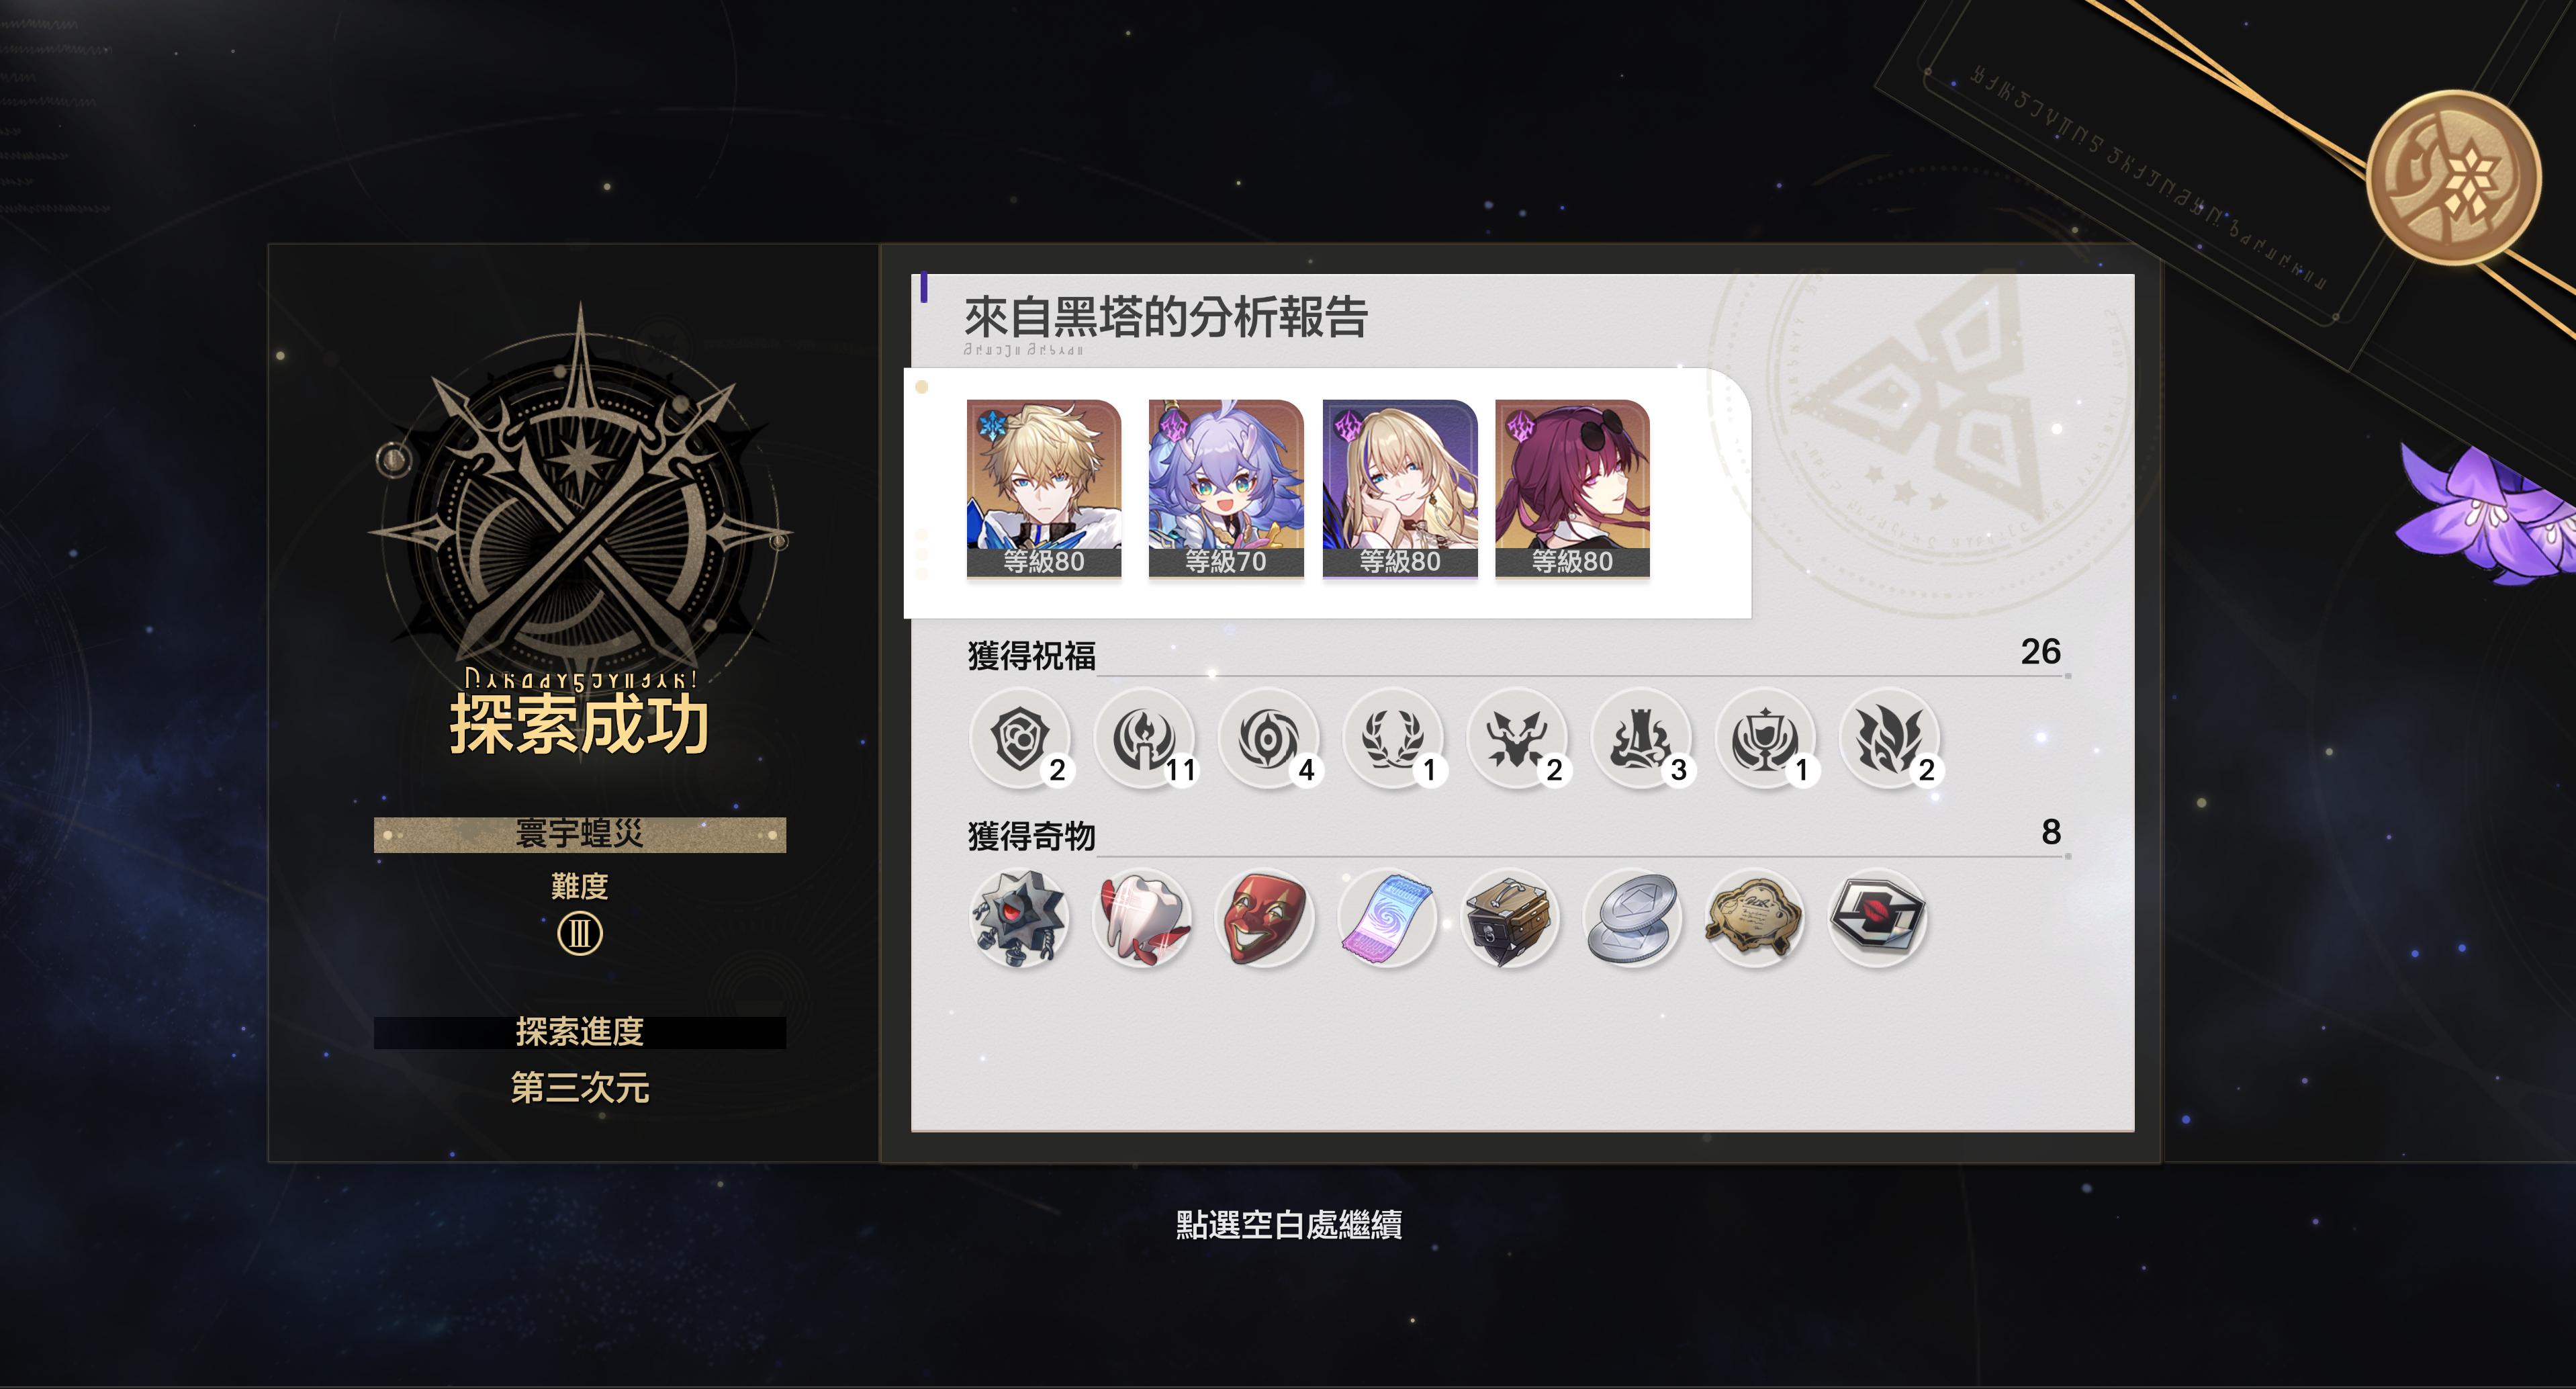Select the hexagonal red-and-black badge curio
2576x1389 pixels.
[1877, 918]
